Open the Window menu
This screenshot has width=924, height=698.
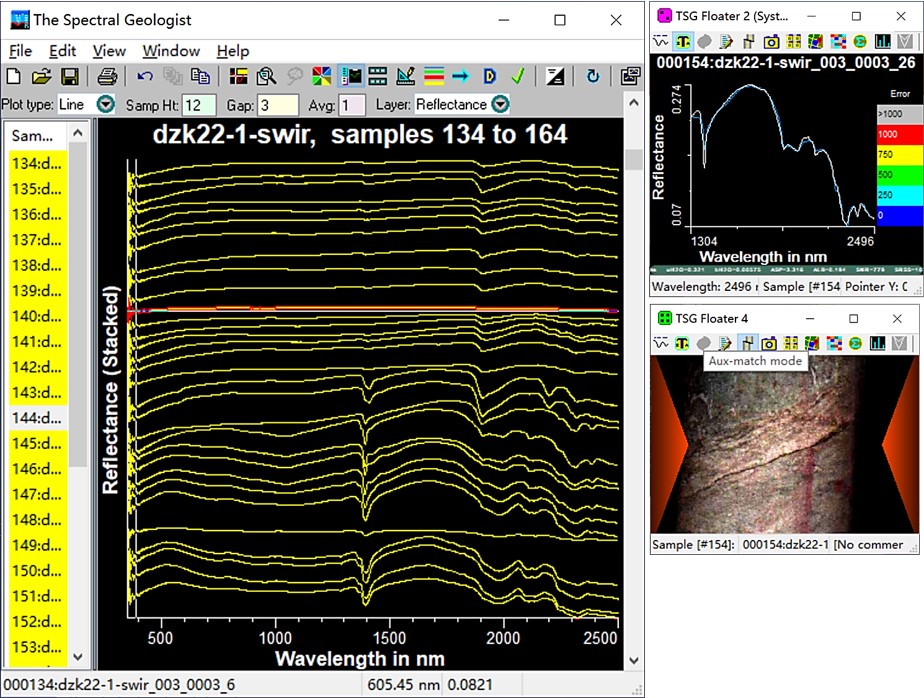170,51
